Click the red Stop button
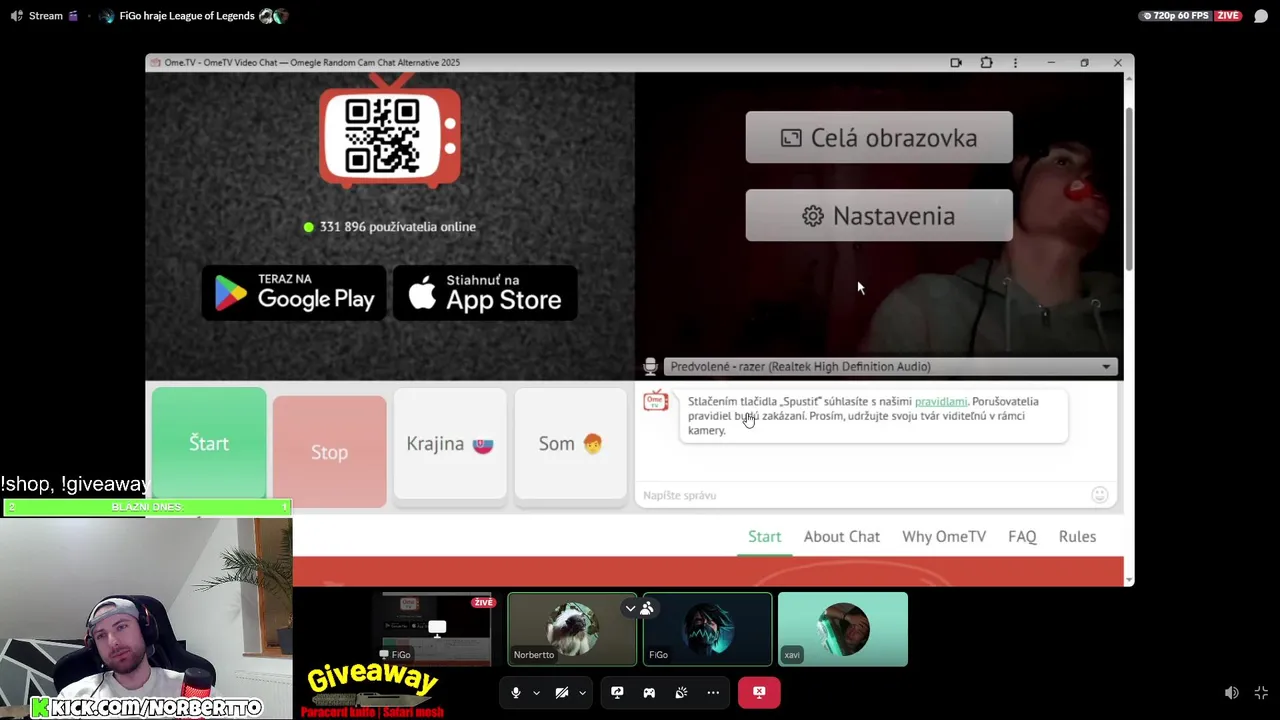 click(x=329, y=452)
